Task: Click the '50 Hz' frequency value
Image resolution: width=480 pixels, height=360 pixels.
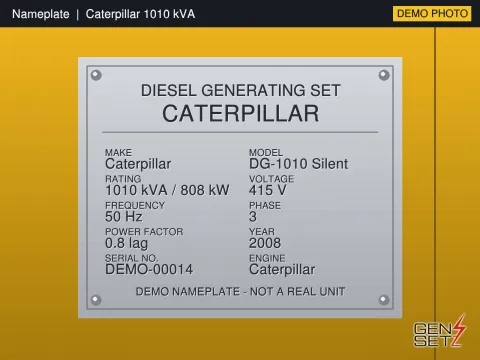Action: (x=124, y=217)
